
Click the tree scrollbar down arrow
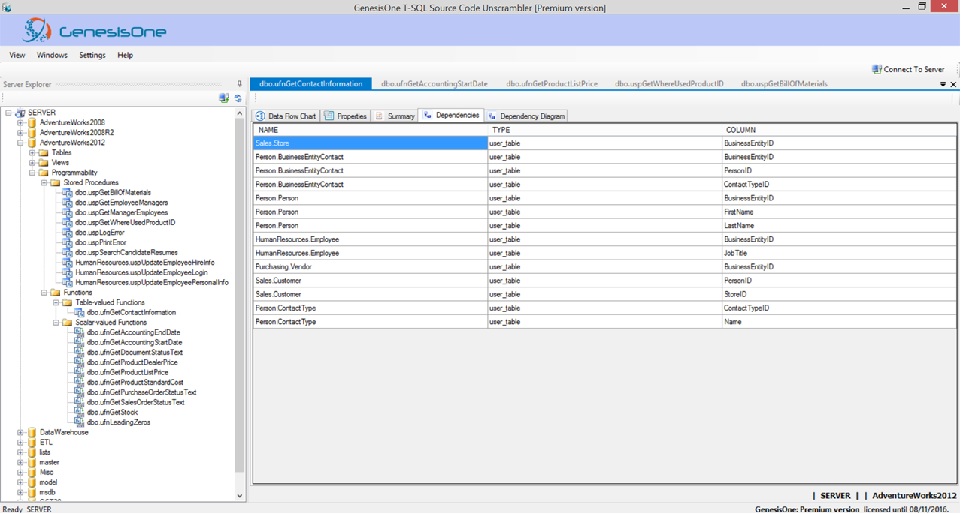(240, 496)
